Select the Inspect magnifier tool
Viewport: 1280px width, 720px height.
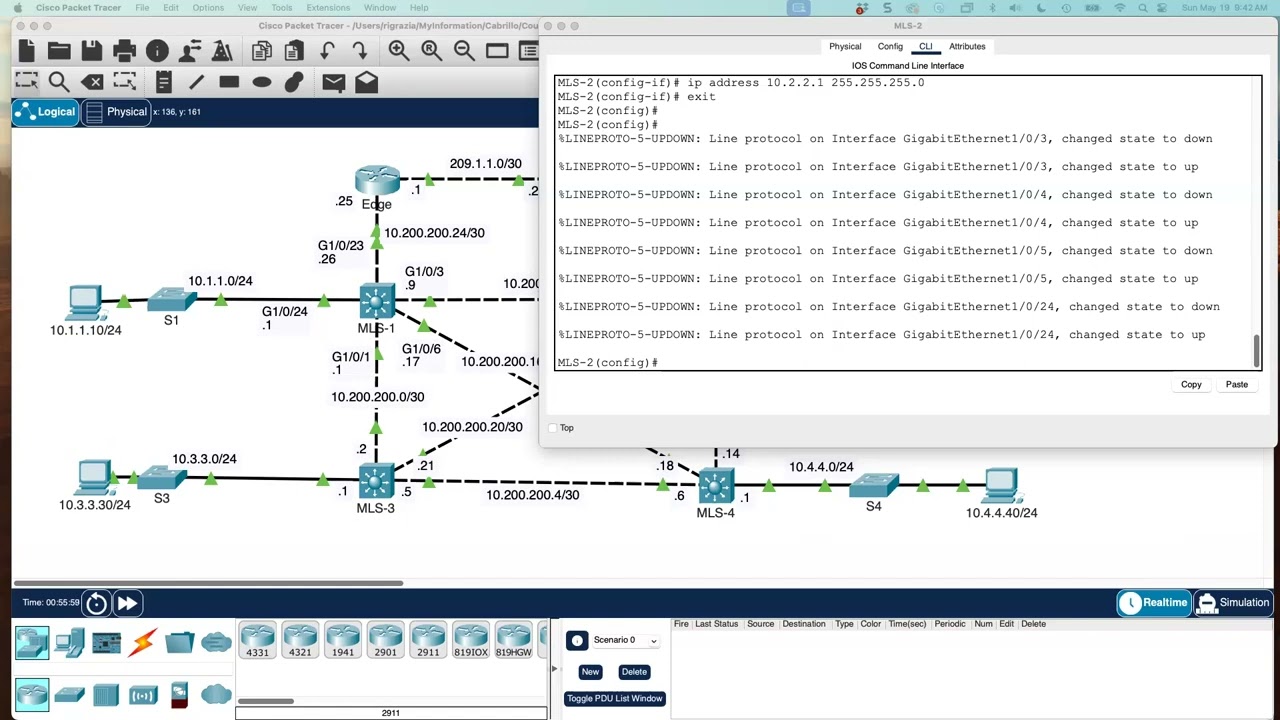(x=59, y=82)
